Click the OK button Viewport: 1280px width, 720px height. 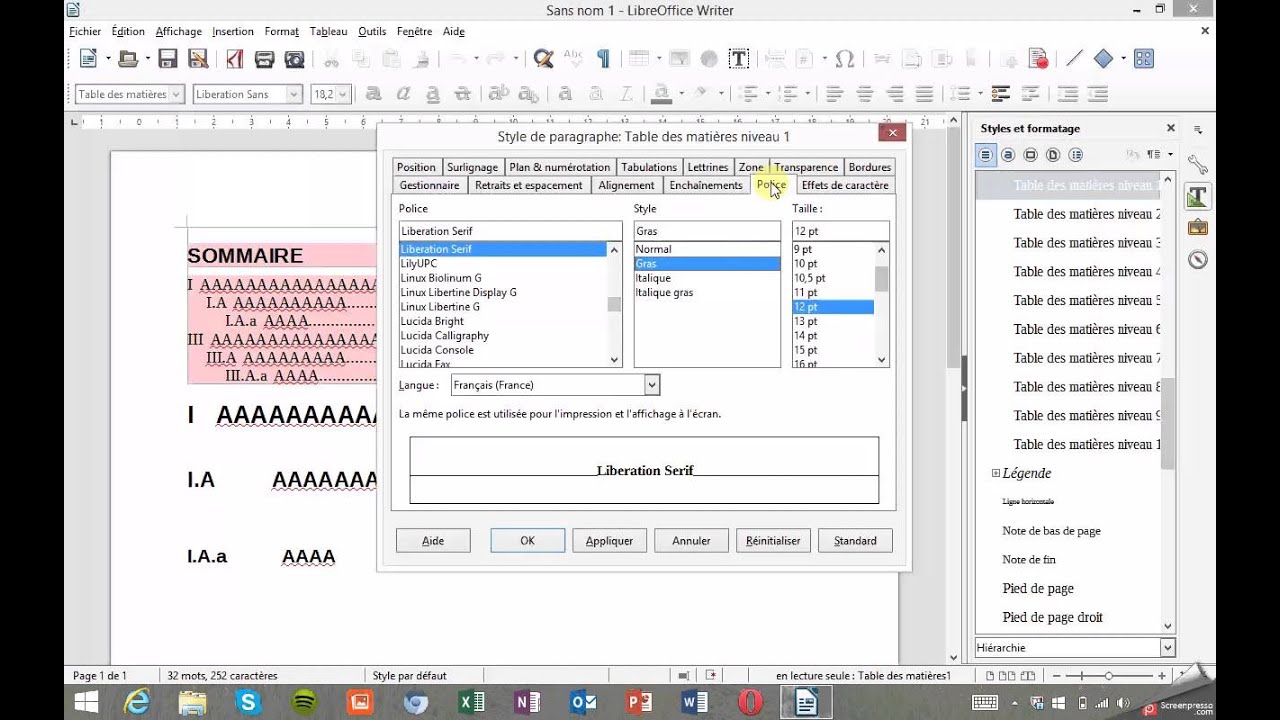point(527,540)
